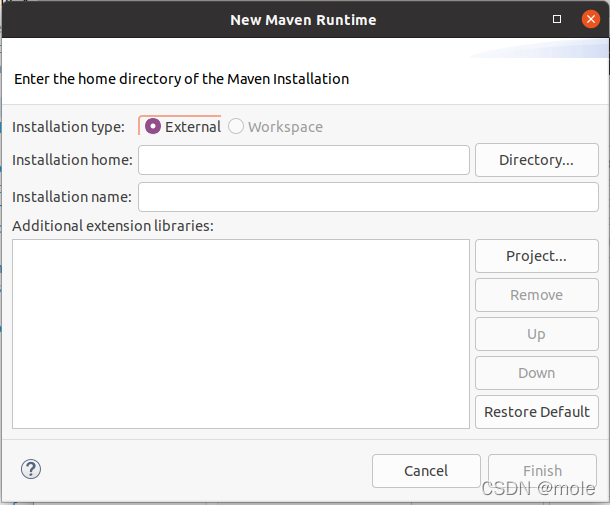Click inside the Additional extension libraries list
The height and width of the screenshot is (505, 610).
tap(241, 334)
